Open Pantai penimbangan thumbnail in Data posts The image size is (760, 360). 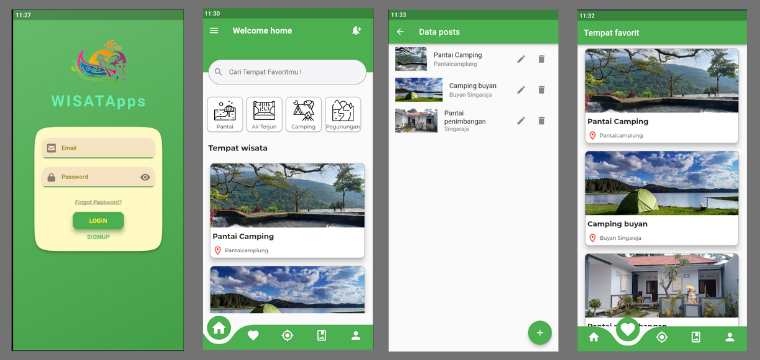pos(416,121)
